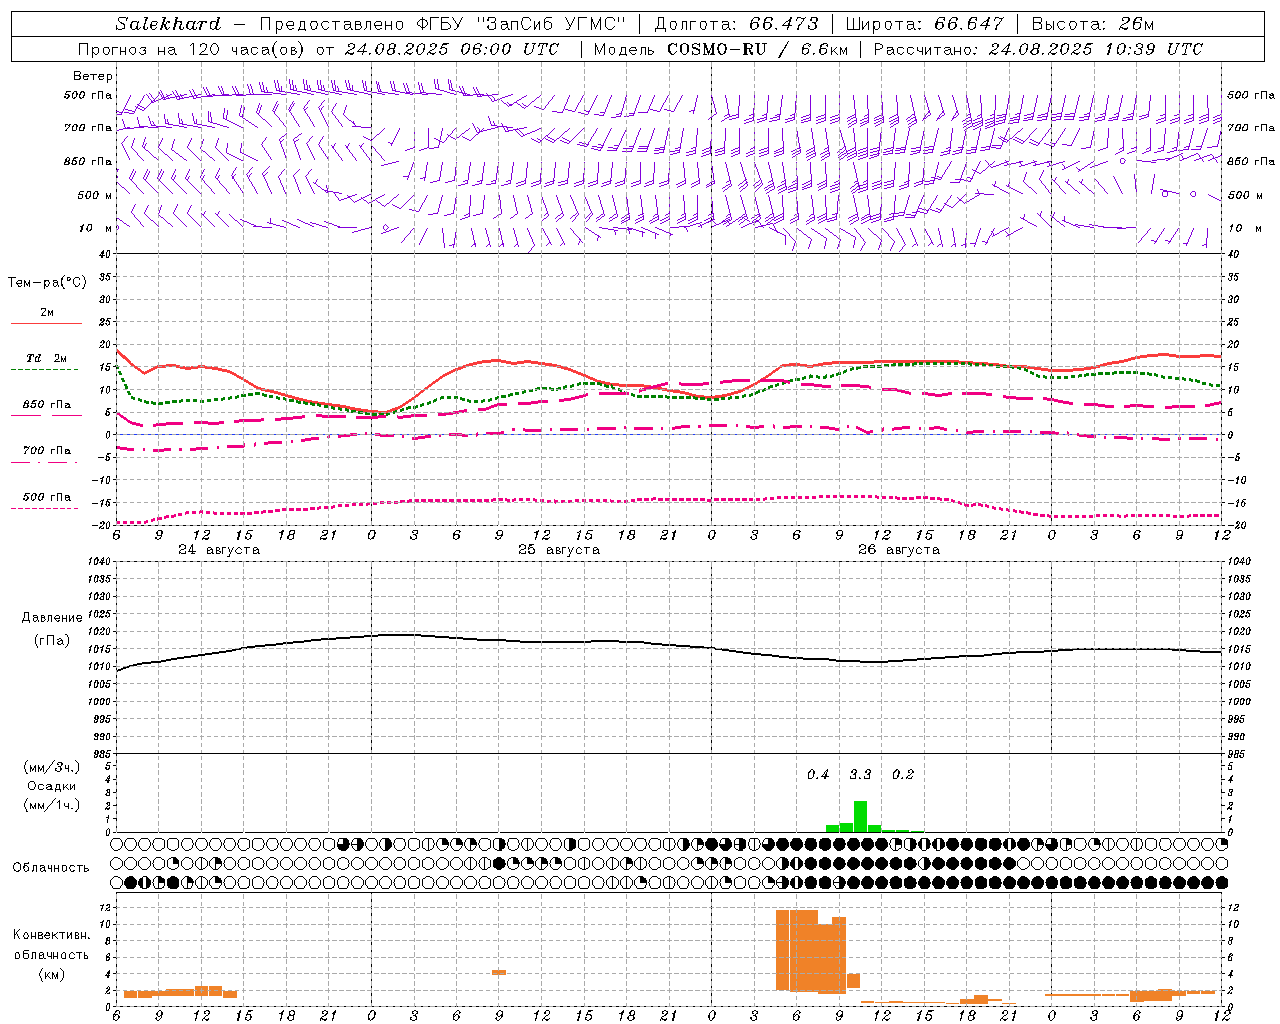Click the forecast start time 24.08.2025 06:00 UTC
Screen dimensions: 1280x1024
[x=452, y=49]
